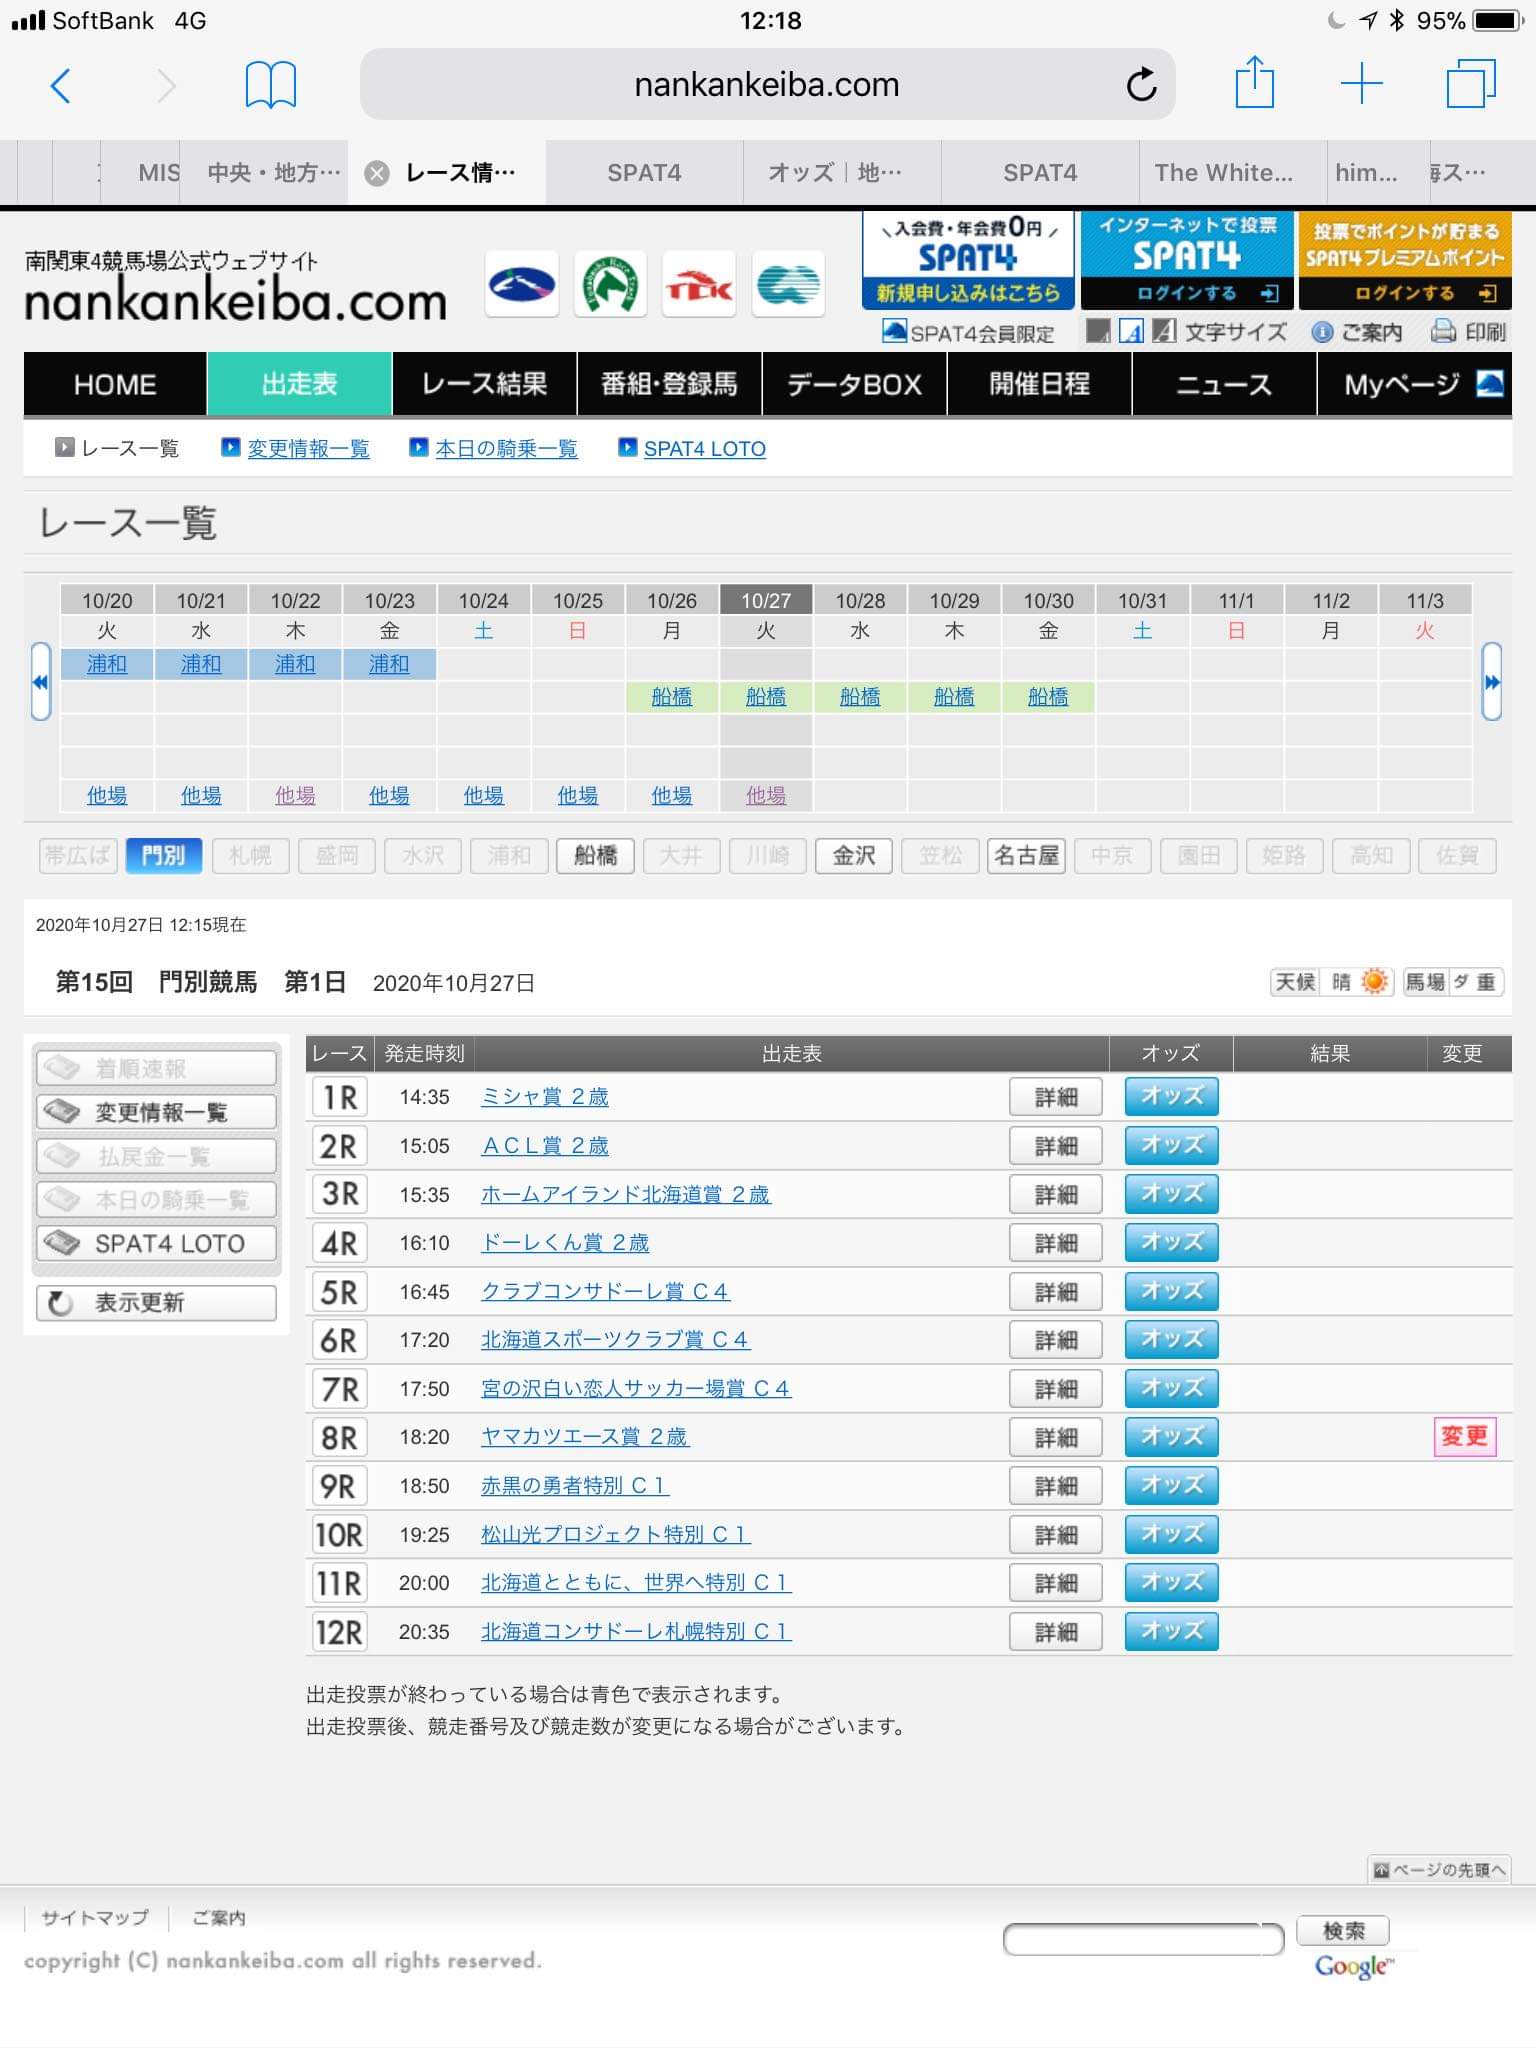Click the 詳細 button for race 1R
Screen dimensions: 1536x2048
(1055, 1097)
